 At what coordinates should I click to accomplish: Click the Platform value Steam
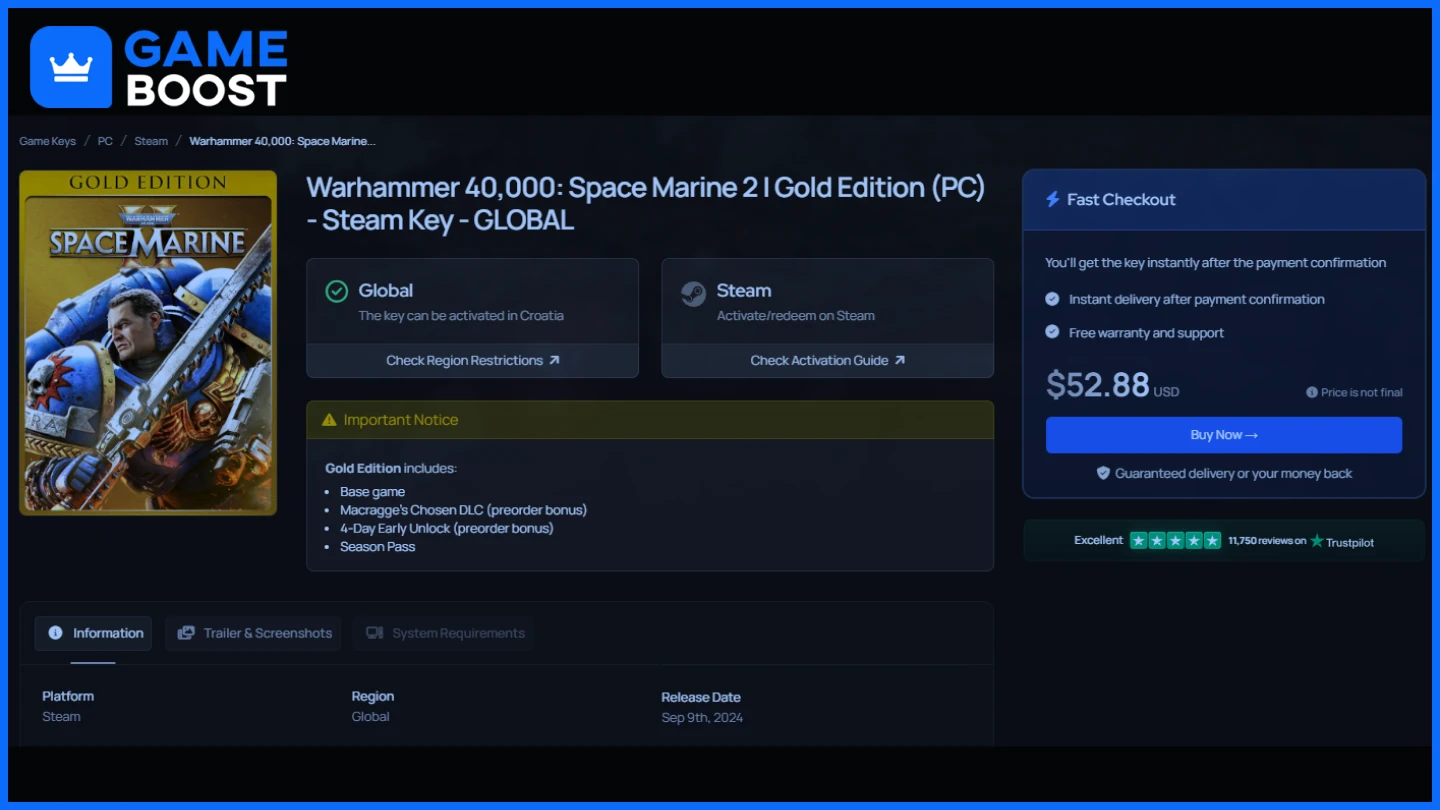click(61, 716)
